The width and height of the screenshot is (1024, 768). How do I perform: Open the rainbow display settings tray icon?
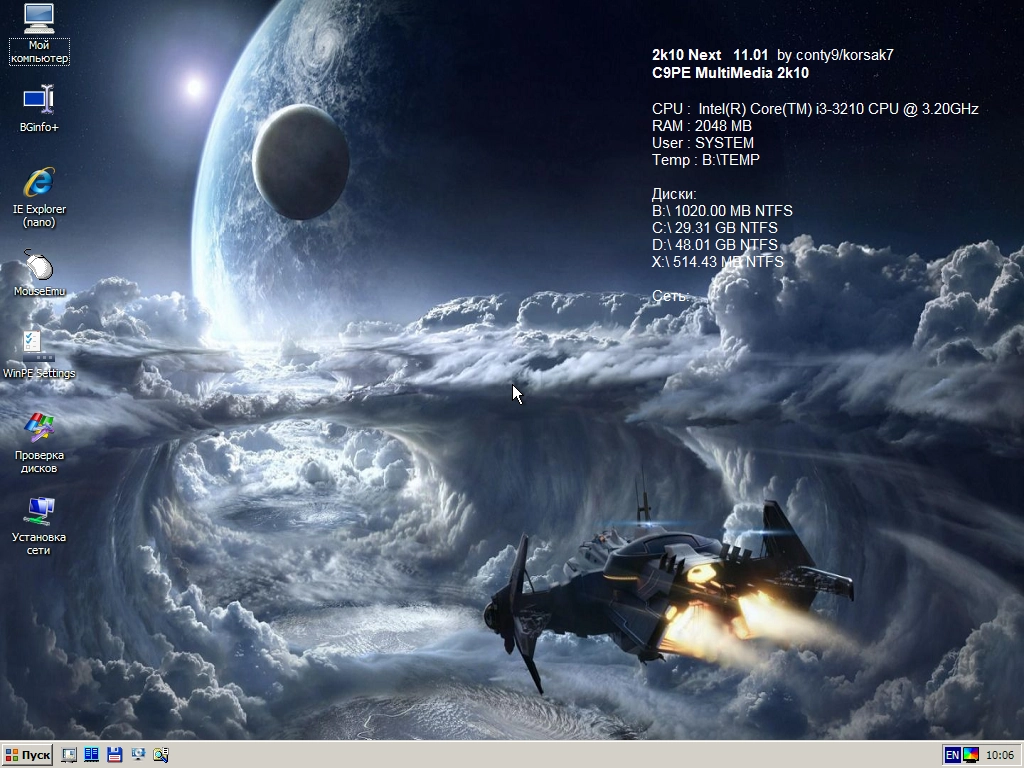pos(971,756)
